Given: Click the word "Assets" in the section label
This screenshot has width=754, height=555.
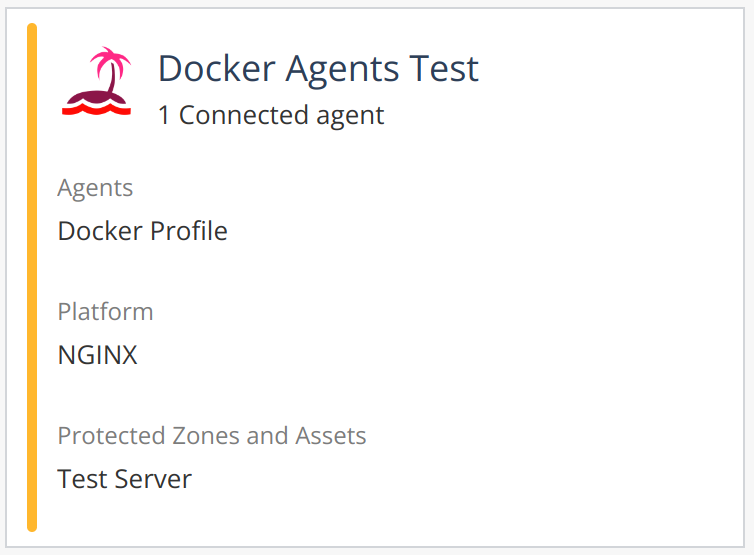Looking at the screenshot, I should click(331, 435).
